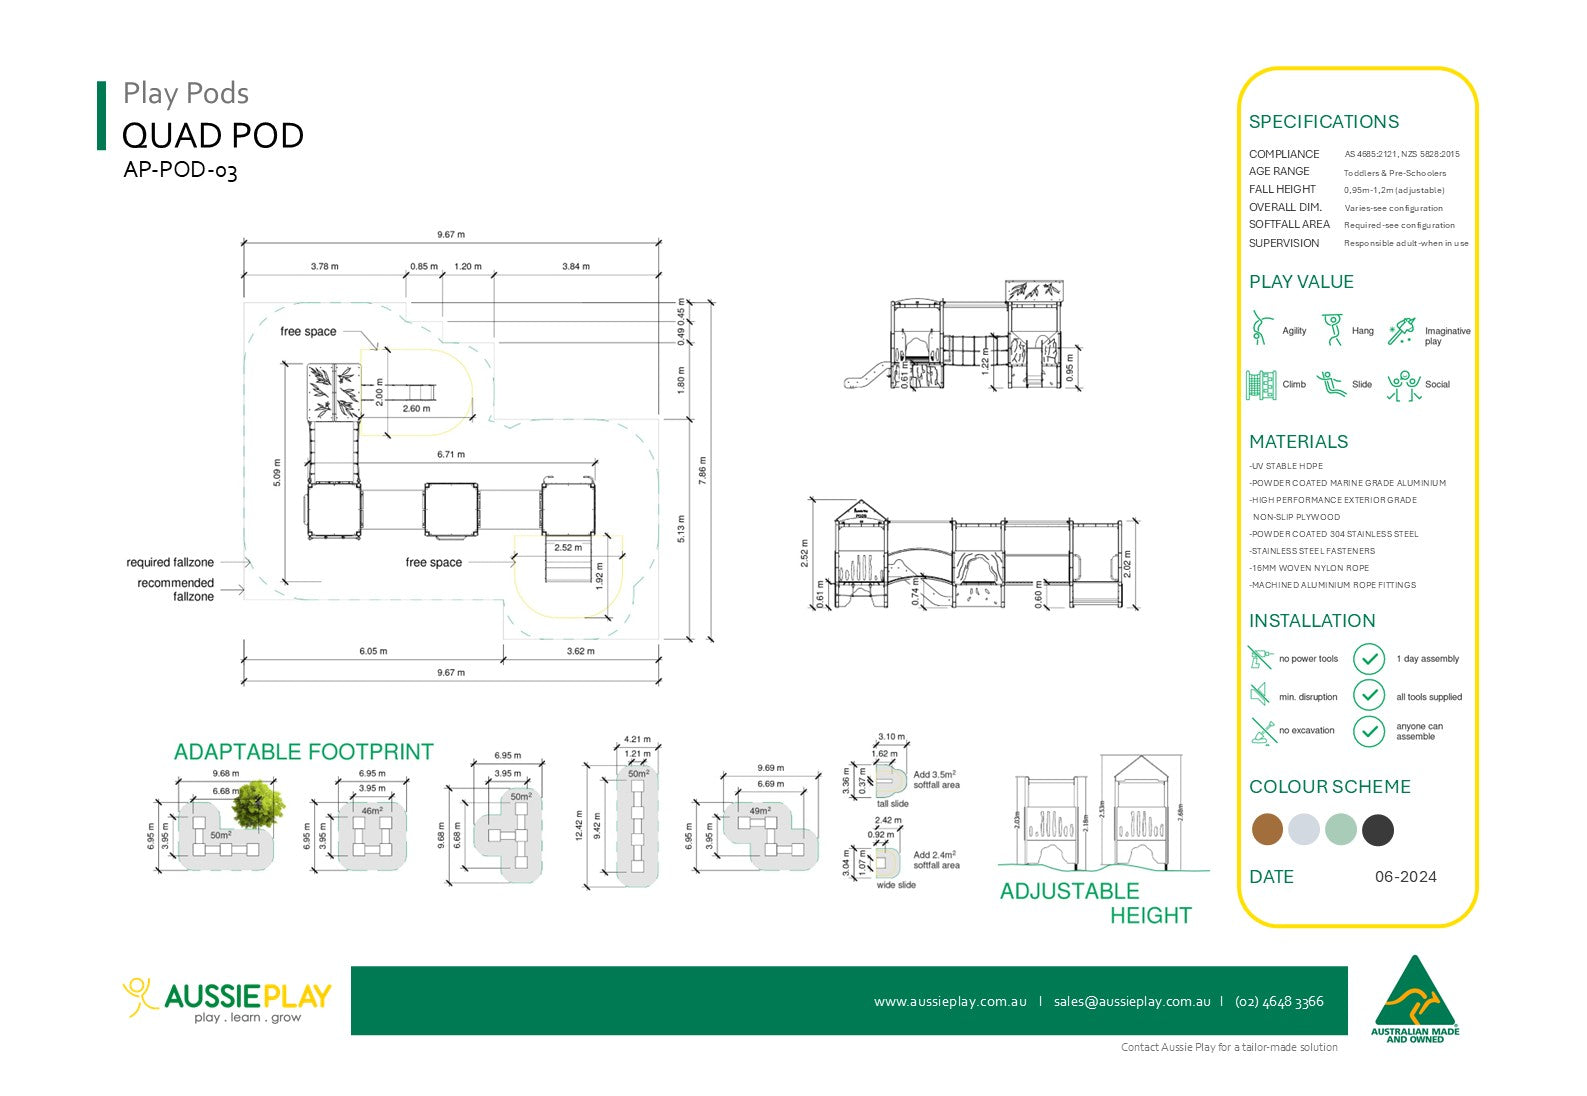Click the 5.09 m dimension label
The image size is (1587, 1096).
[277, 473]
